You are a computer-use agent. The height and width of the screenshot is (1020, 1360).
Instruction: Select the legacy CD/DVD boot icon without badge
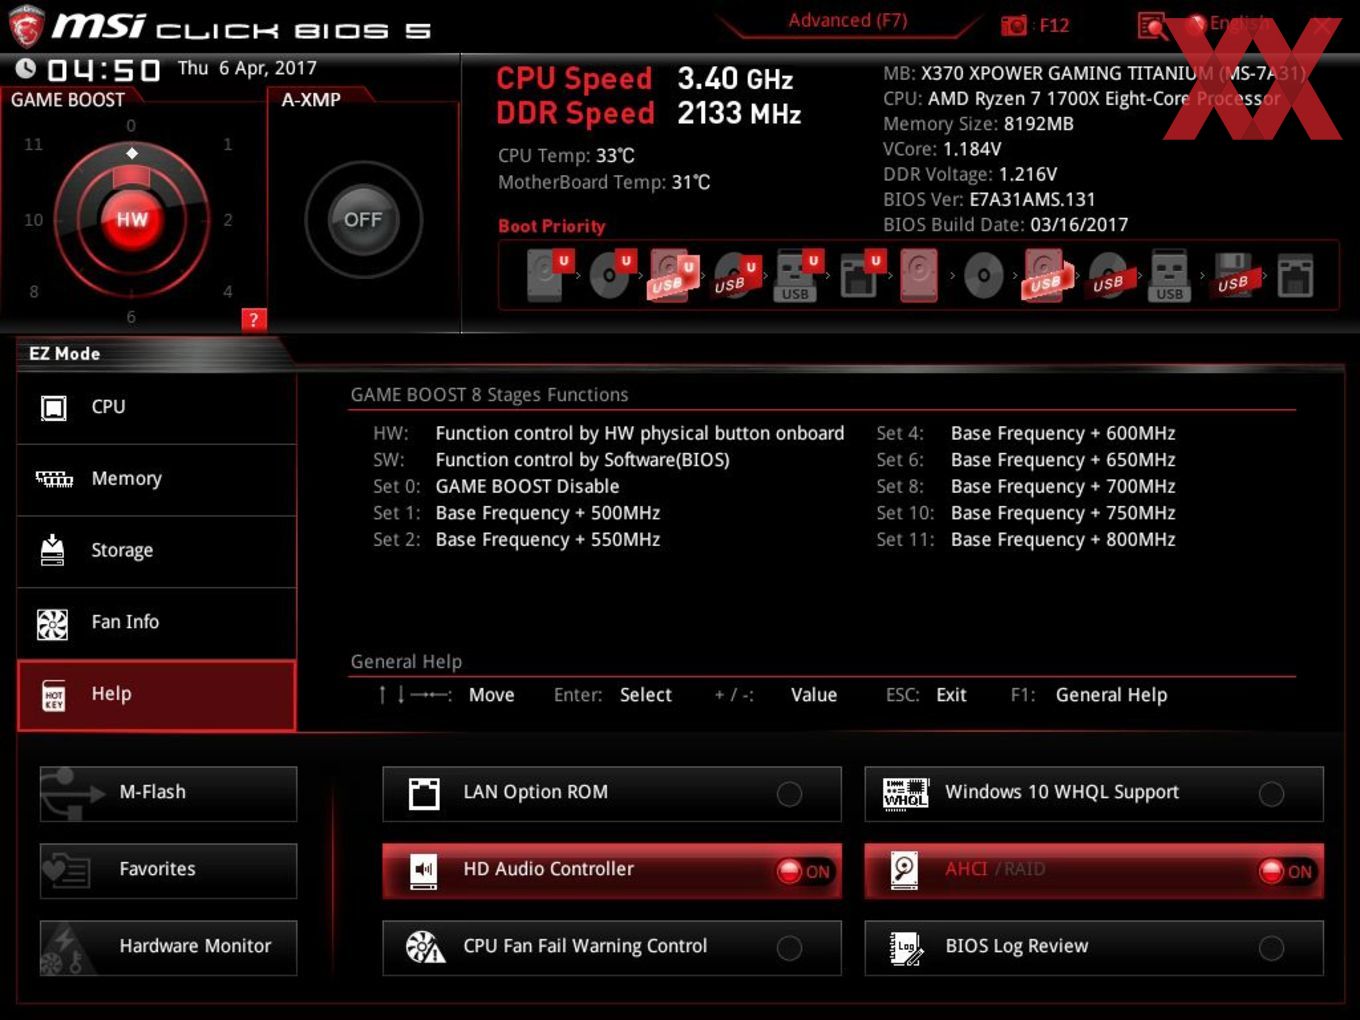click(983, 275)
